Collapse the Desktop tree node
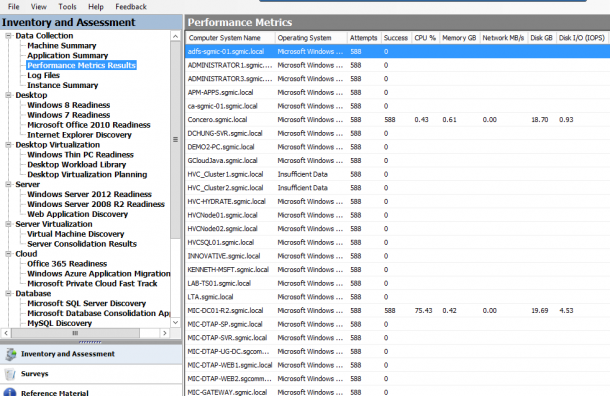610x396 pixels. (x=8, y=95)
